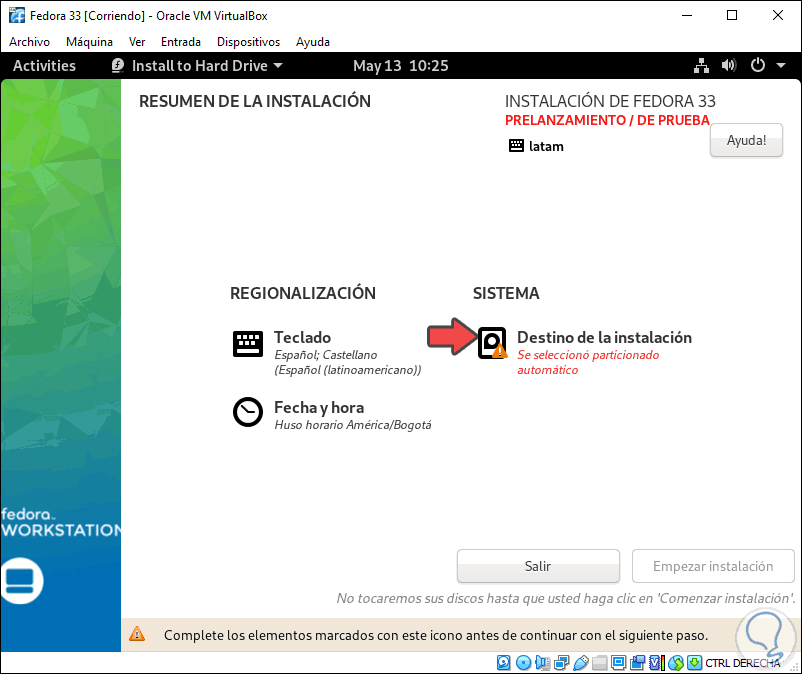Click VirtualBox recording status icon
The image size is (802, 674).
click(638, 663)
